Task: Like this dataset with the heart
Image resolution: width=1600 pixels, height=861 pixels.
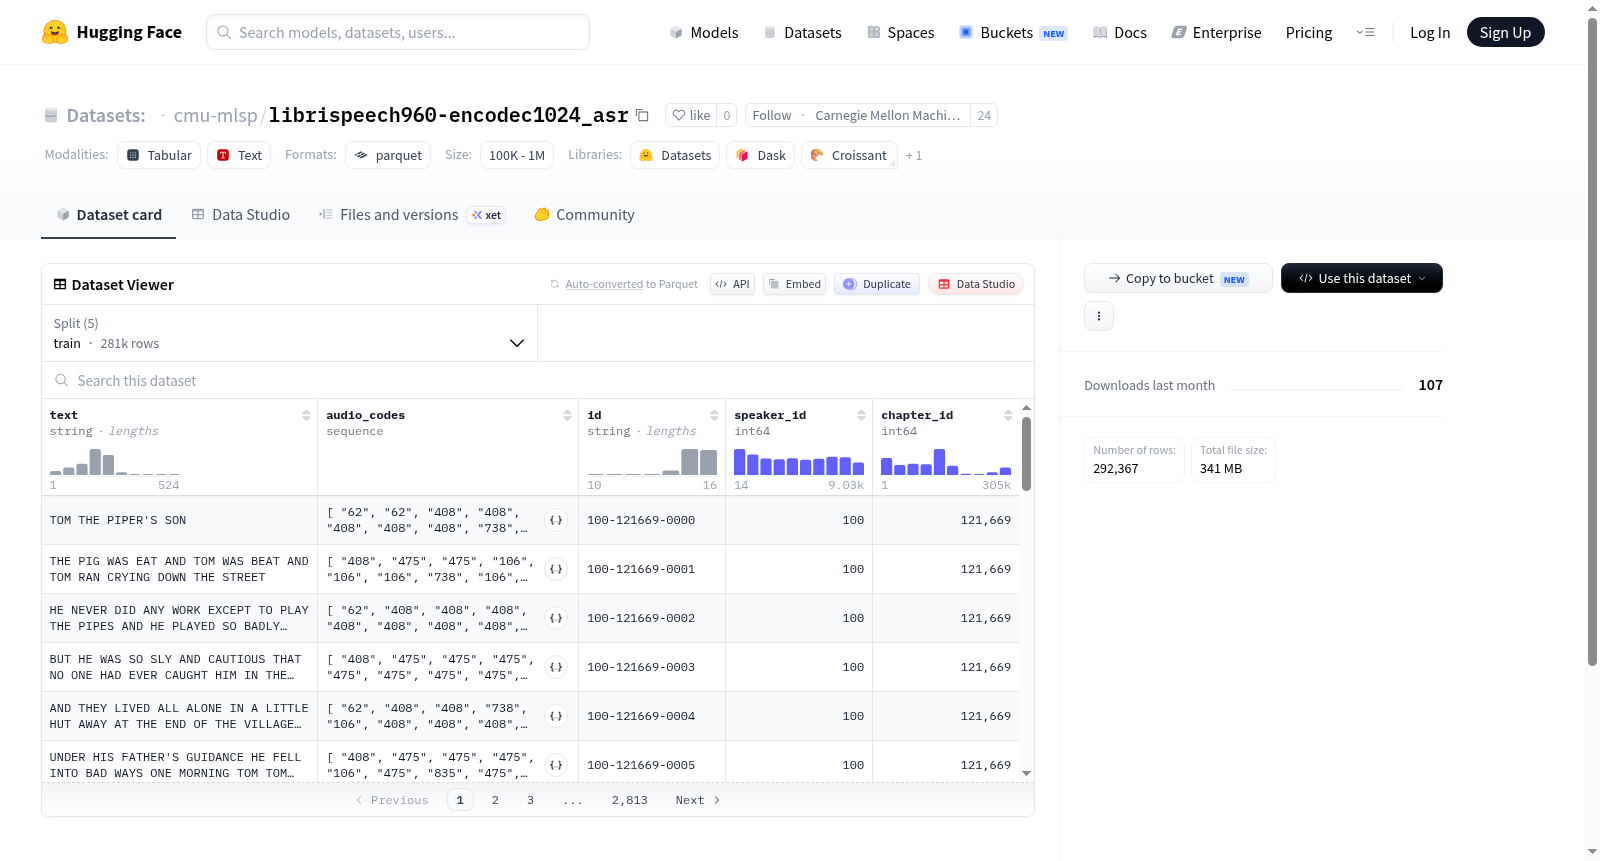Action: point(691,115)
